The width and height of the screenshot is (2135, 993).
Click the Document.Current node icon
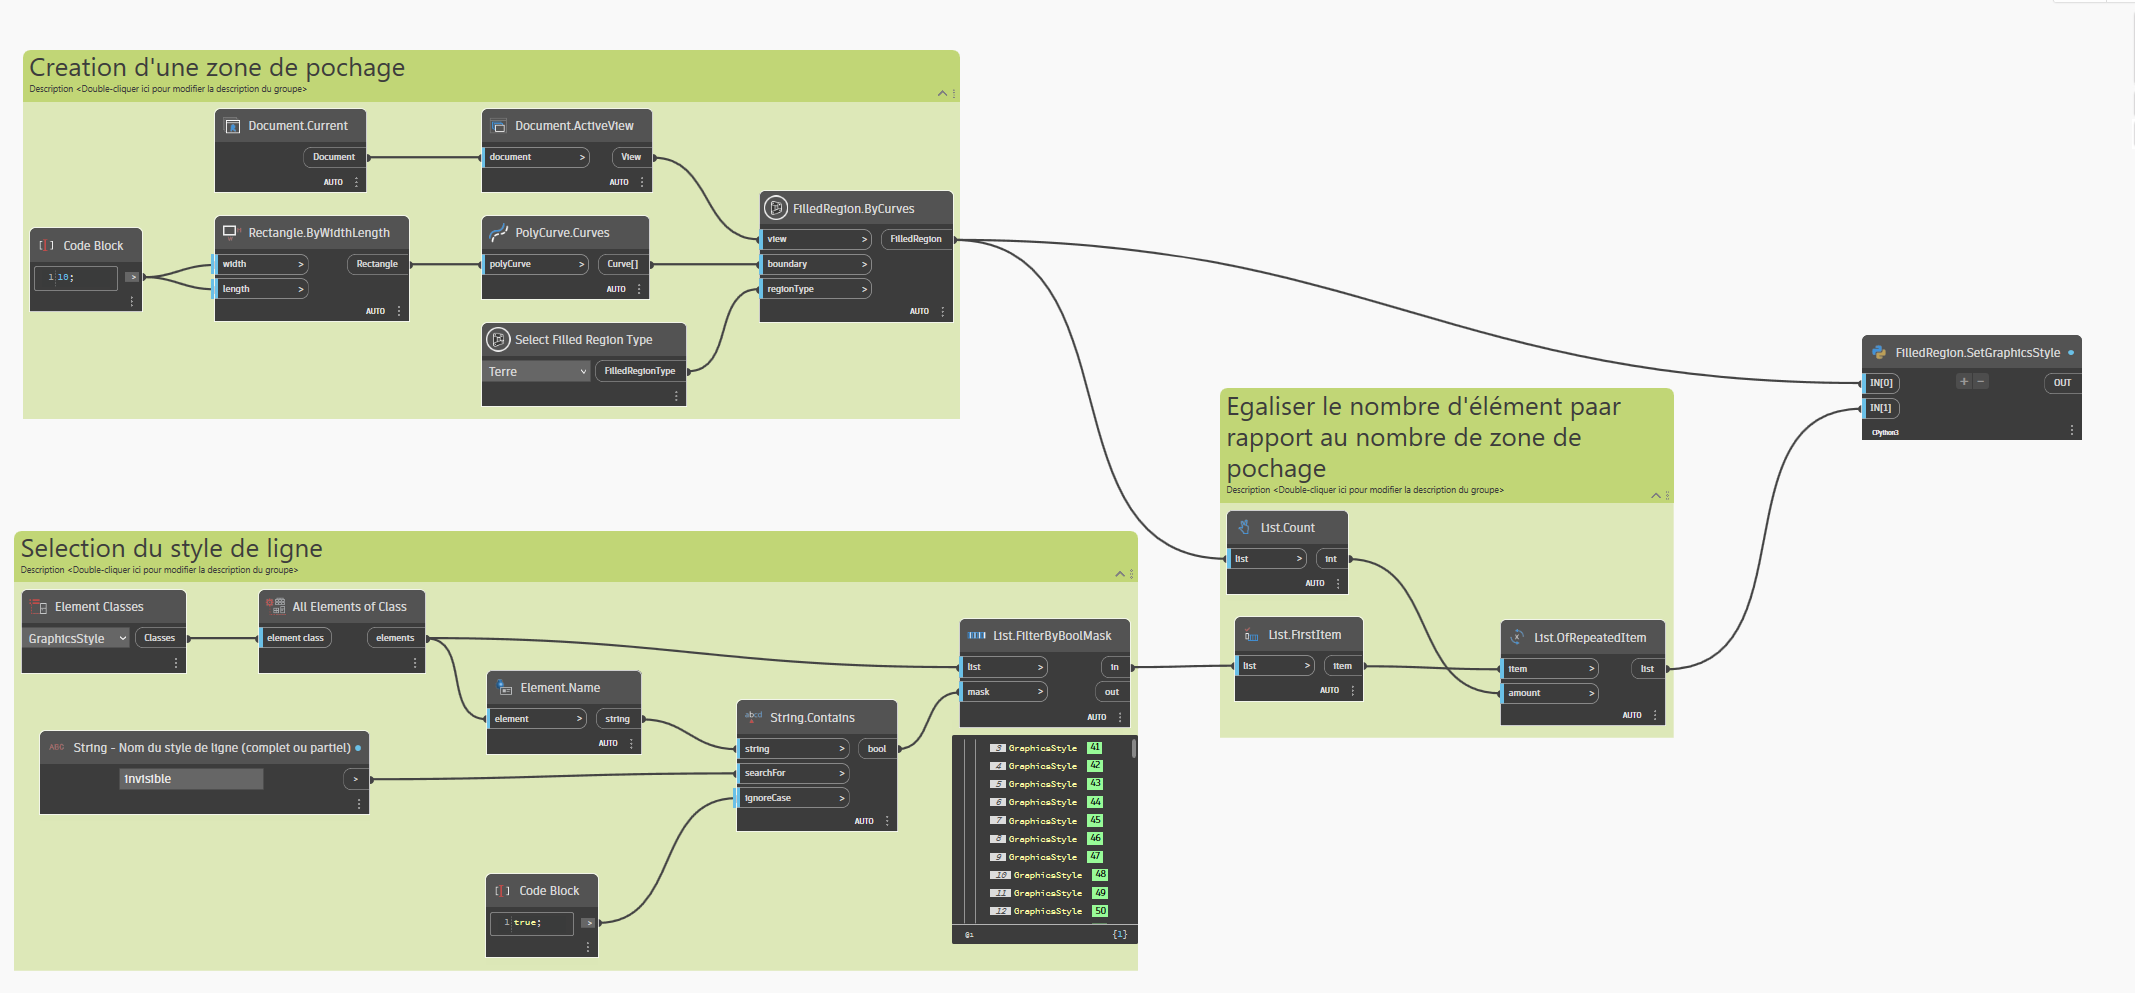(x=233, y=126)
